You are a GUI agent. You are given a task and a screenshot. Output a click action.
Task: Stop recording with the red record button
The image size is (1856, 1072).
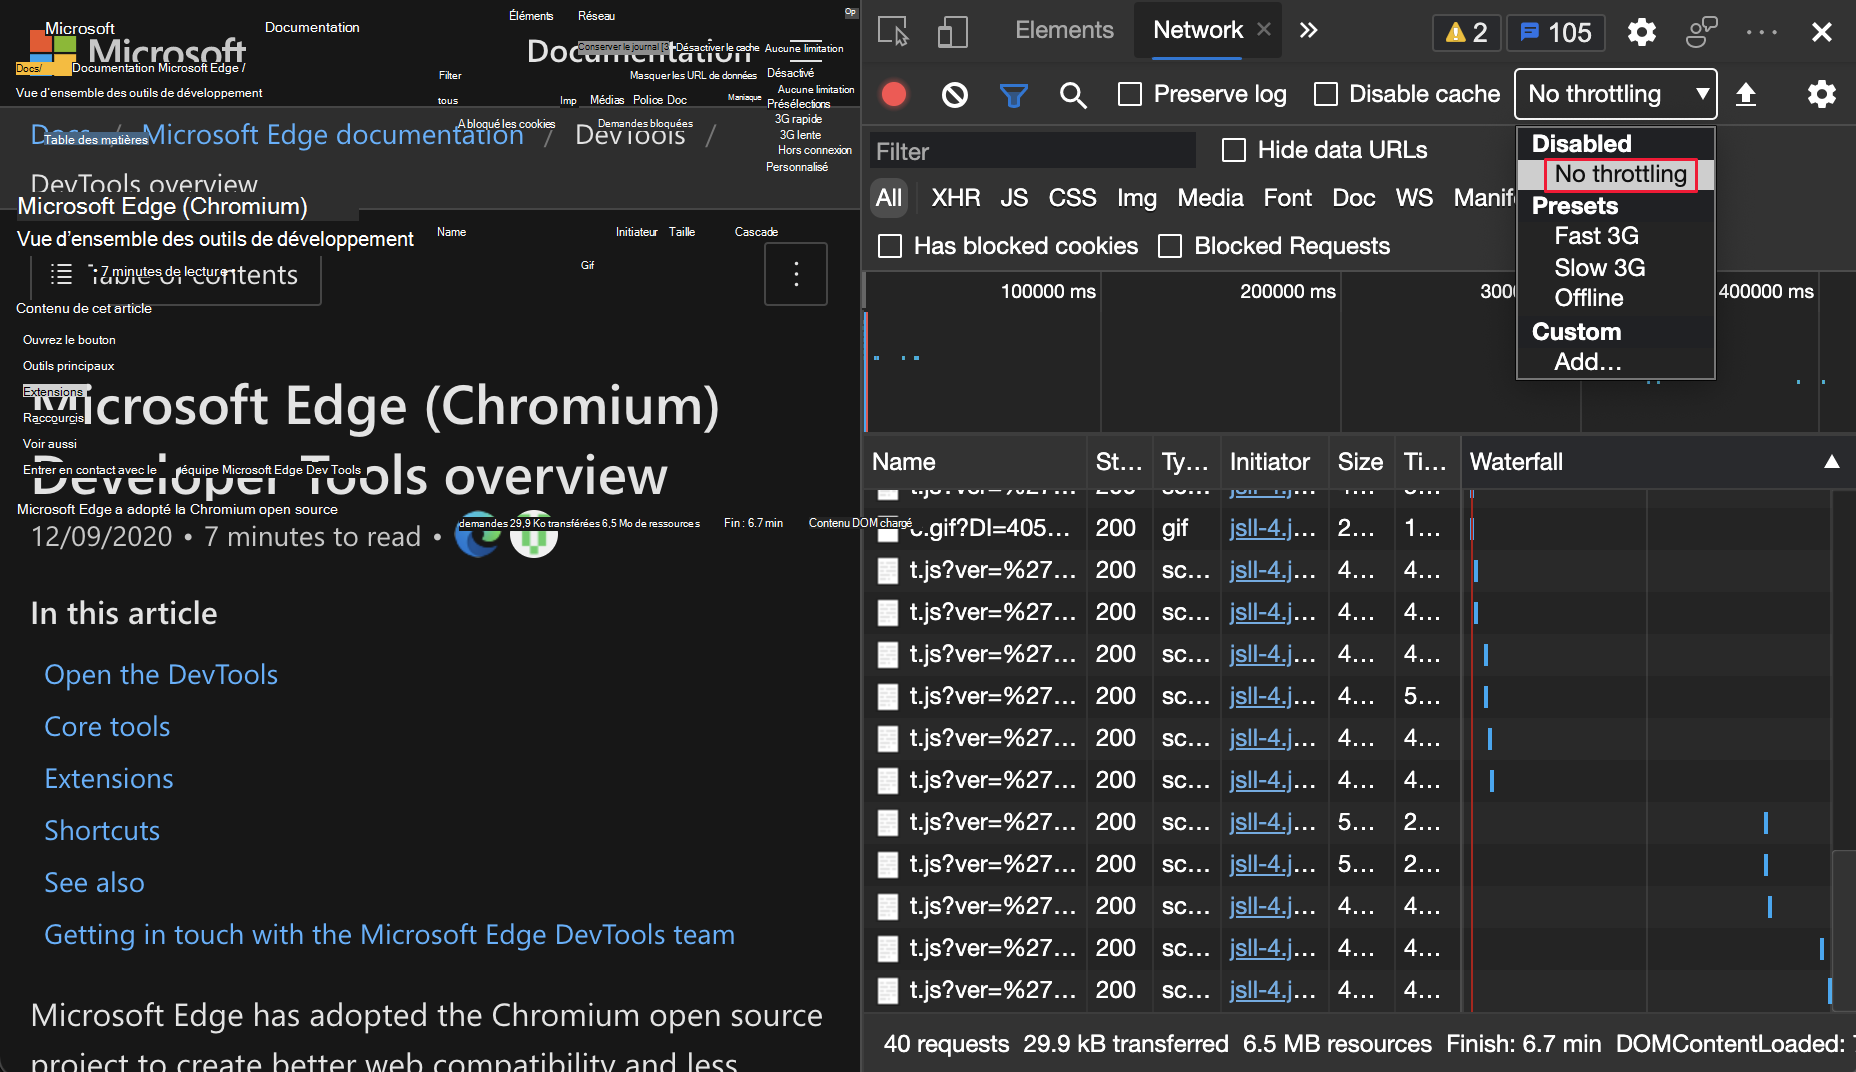(x=894, y=94)
